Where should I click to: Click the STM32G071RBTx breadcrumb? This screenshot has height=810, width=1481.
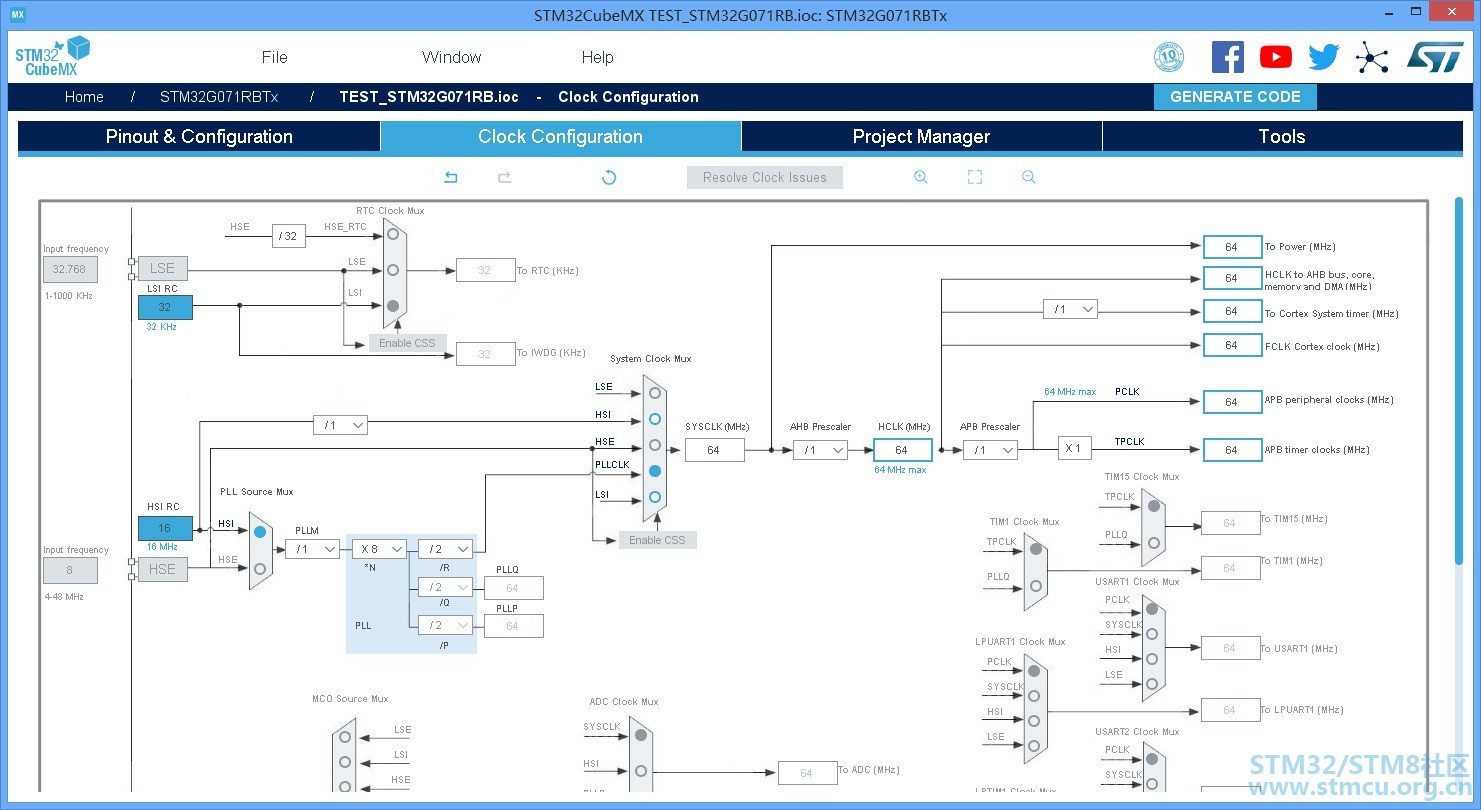(x=219, y=97)
